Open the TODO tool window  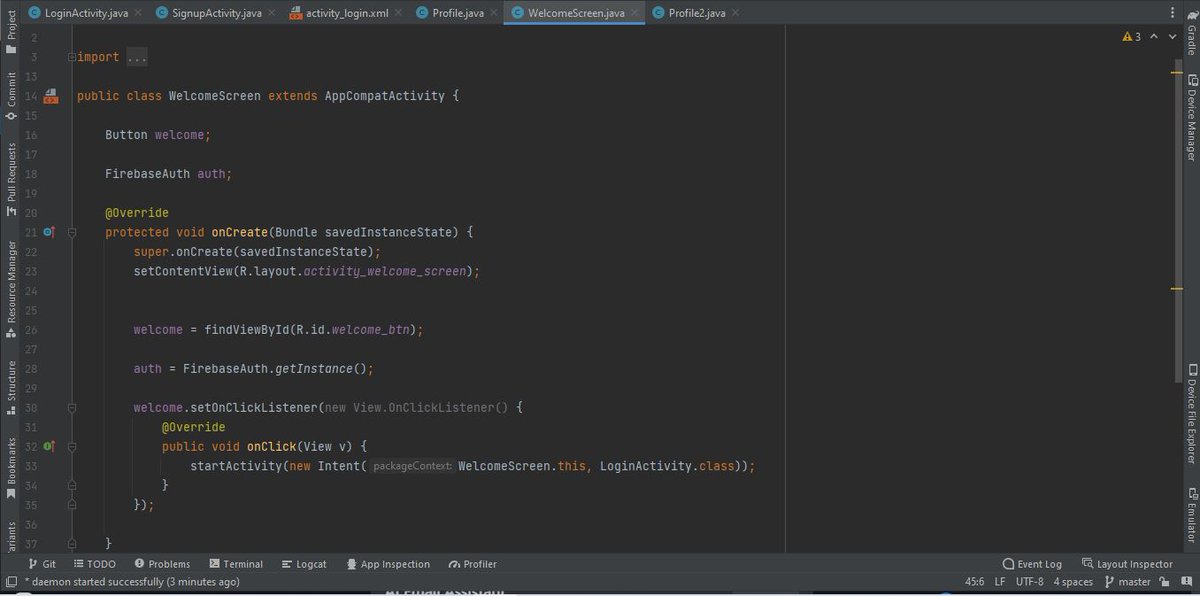tap(94, 564)
